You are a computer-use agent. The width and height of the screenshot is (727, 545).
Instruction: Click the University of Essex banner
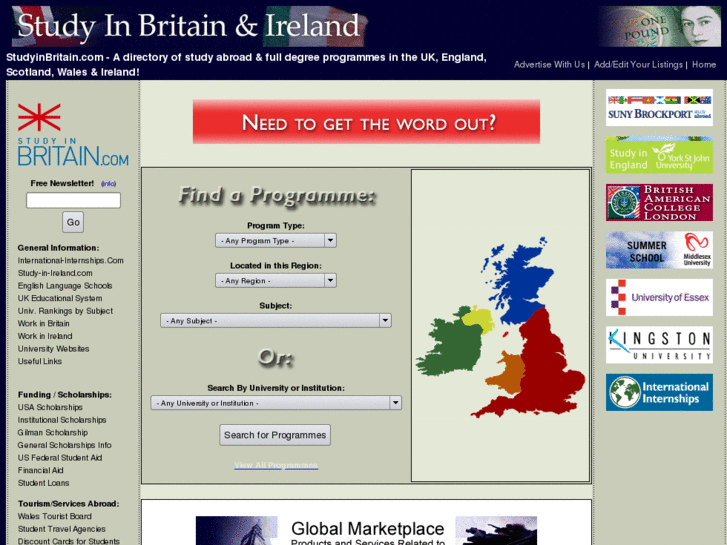pyautogui.click(x=659, y=297)
